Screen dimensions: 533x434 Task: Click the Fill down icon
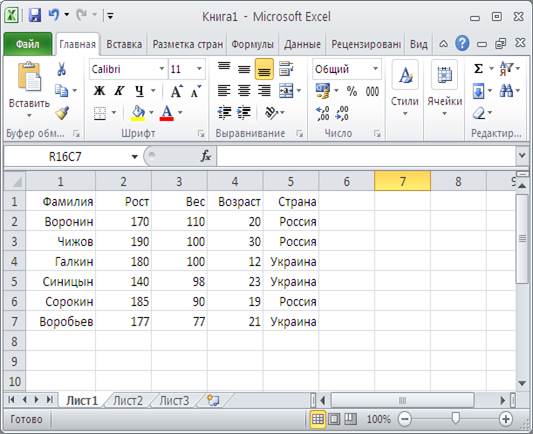point(478,91)
